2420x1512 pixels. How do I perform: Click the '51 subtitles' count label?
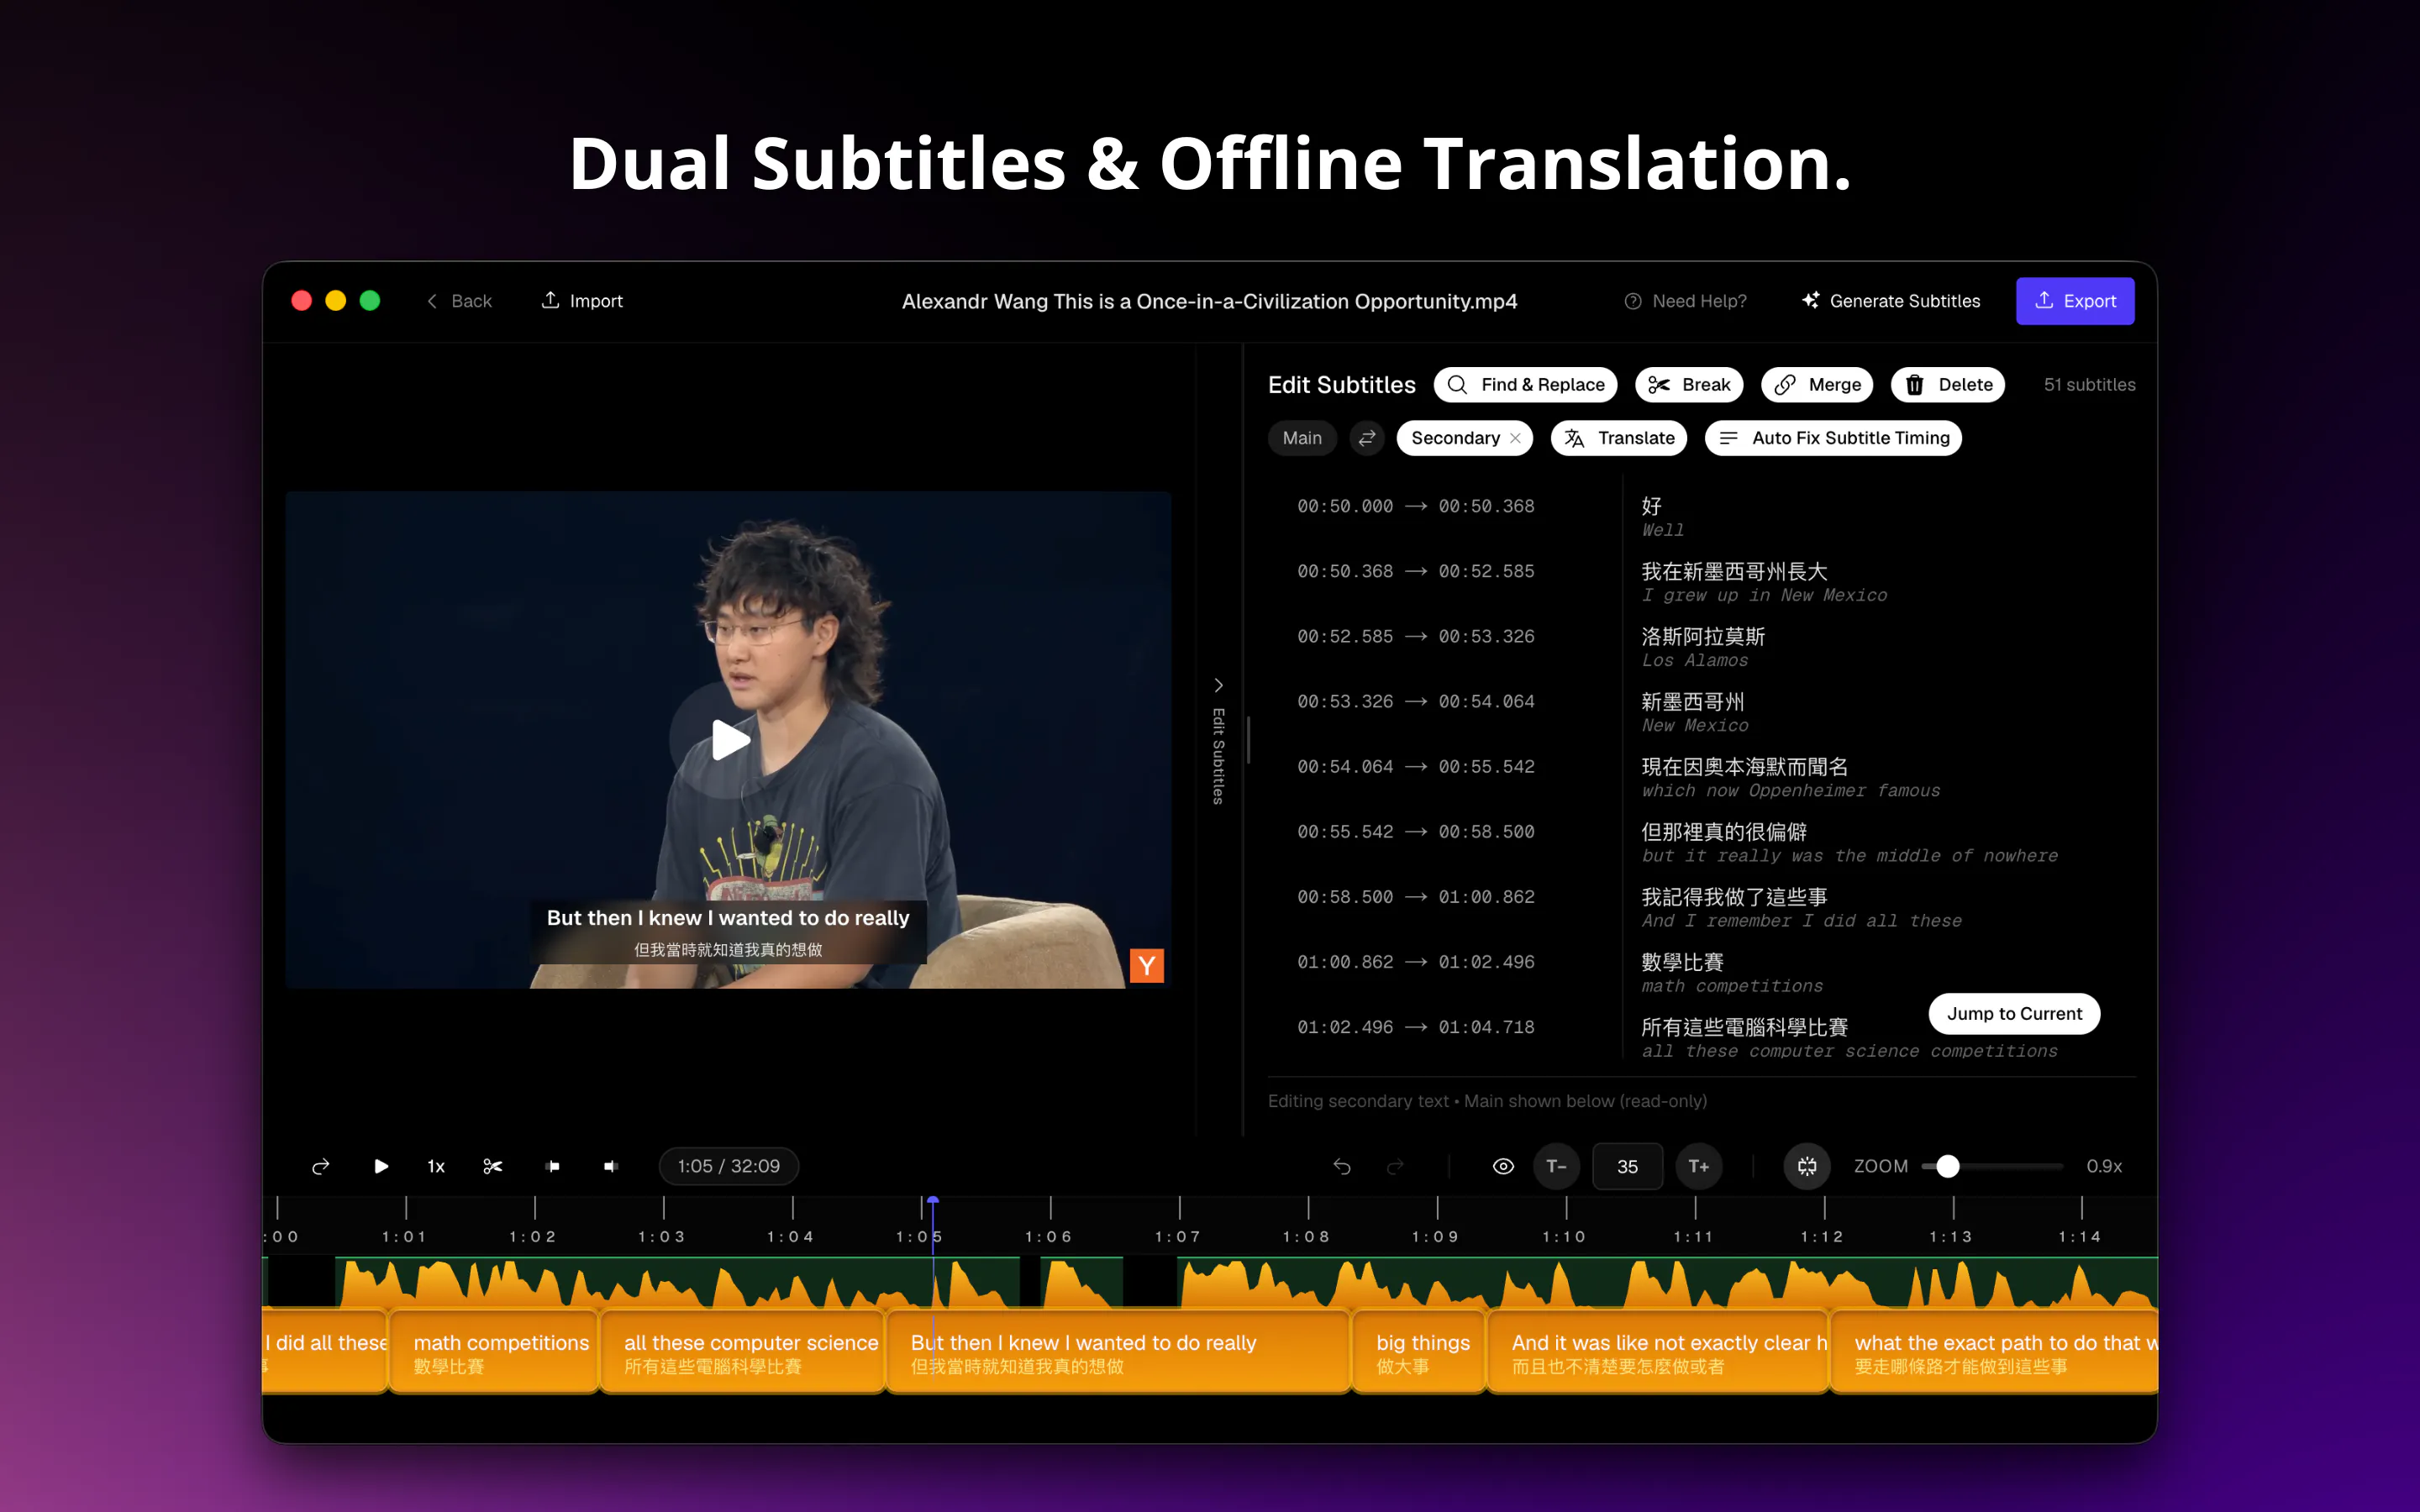tap(2089, 385)
